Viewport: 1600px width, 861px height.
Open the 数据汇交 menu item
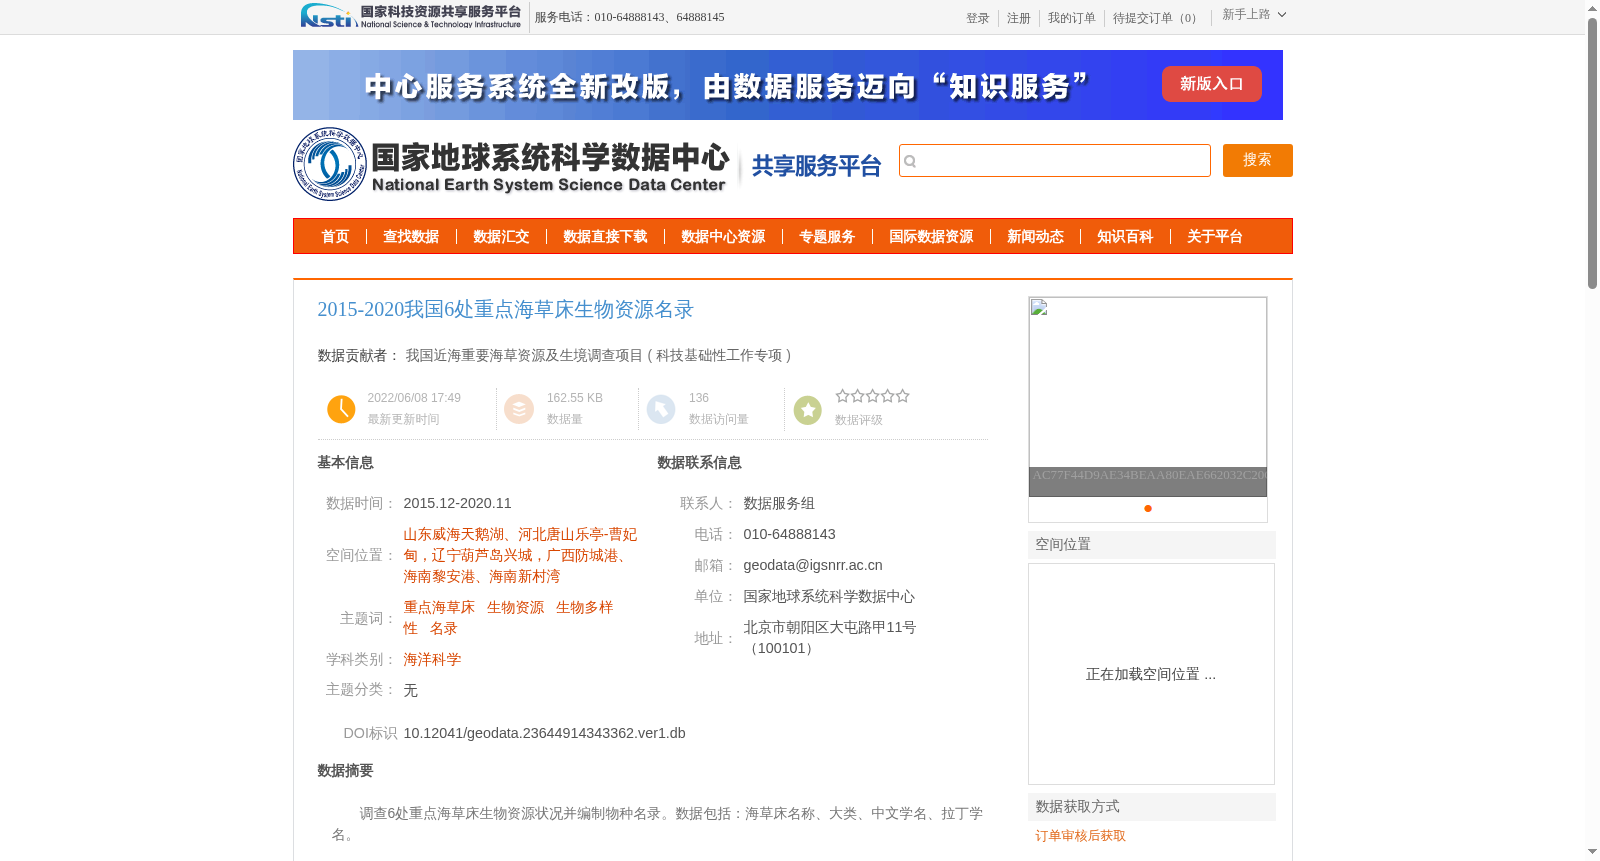point(501,237)
